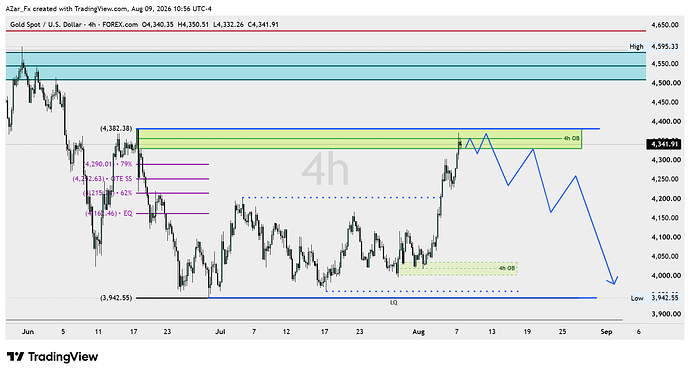Click the High 4,595.33 price label
Image resolution: width=690 pixels, height=374 pixels.
654,46
